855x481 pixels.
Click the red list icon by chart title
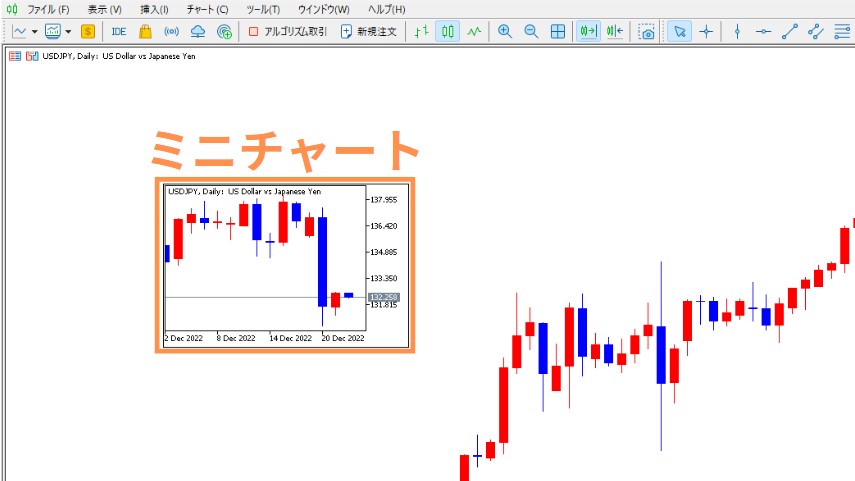15,56
